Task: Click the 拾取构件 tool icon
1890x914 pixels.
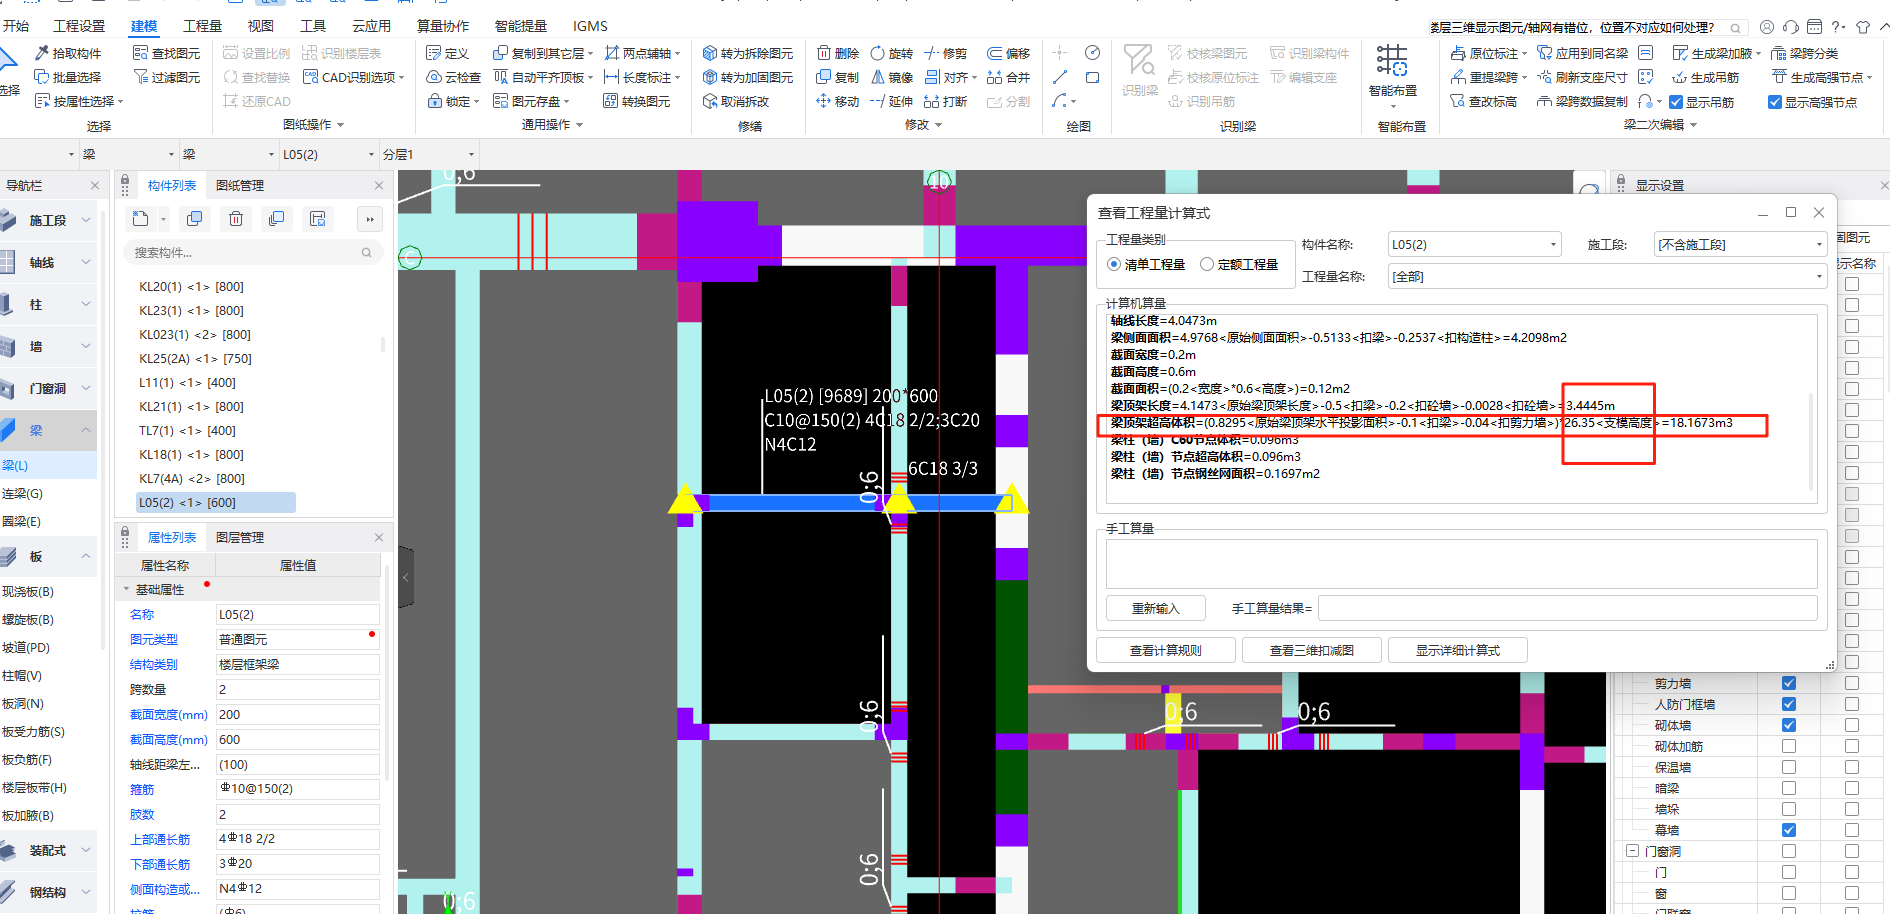Action: click(42, 53)
